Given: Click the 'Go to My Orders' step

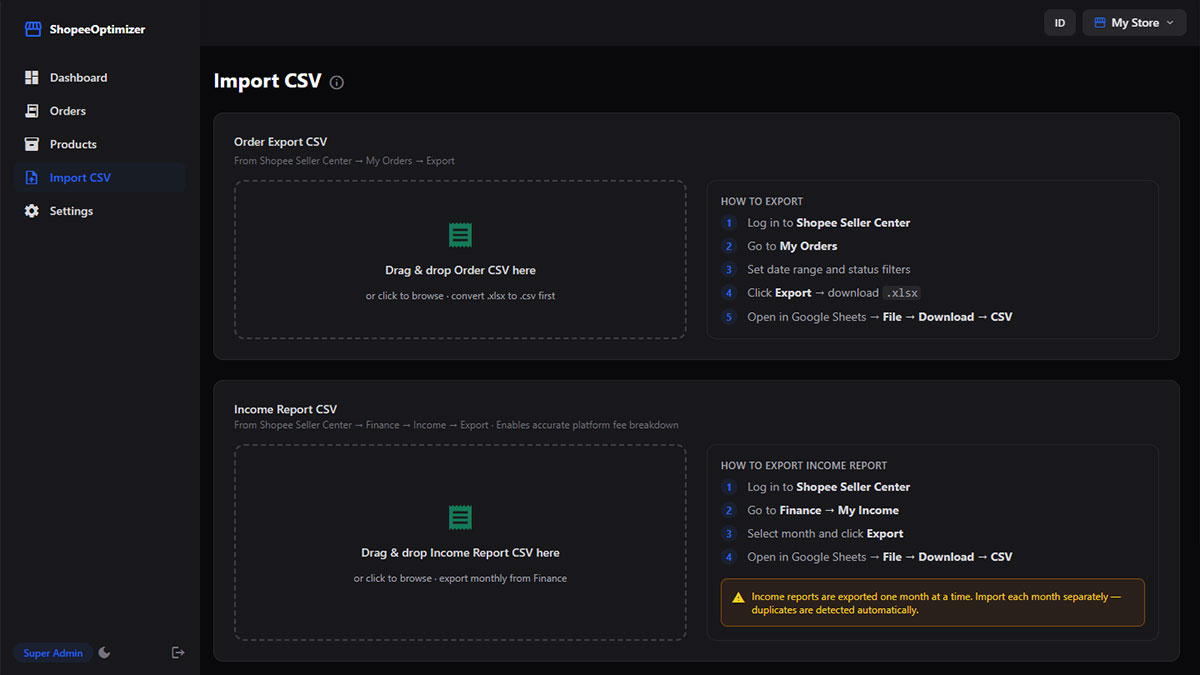Looking at the screenshot, I should pos(792,246).
